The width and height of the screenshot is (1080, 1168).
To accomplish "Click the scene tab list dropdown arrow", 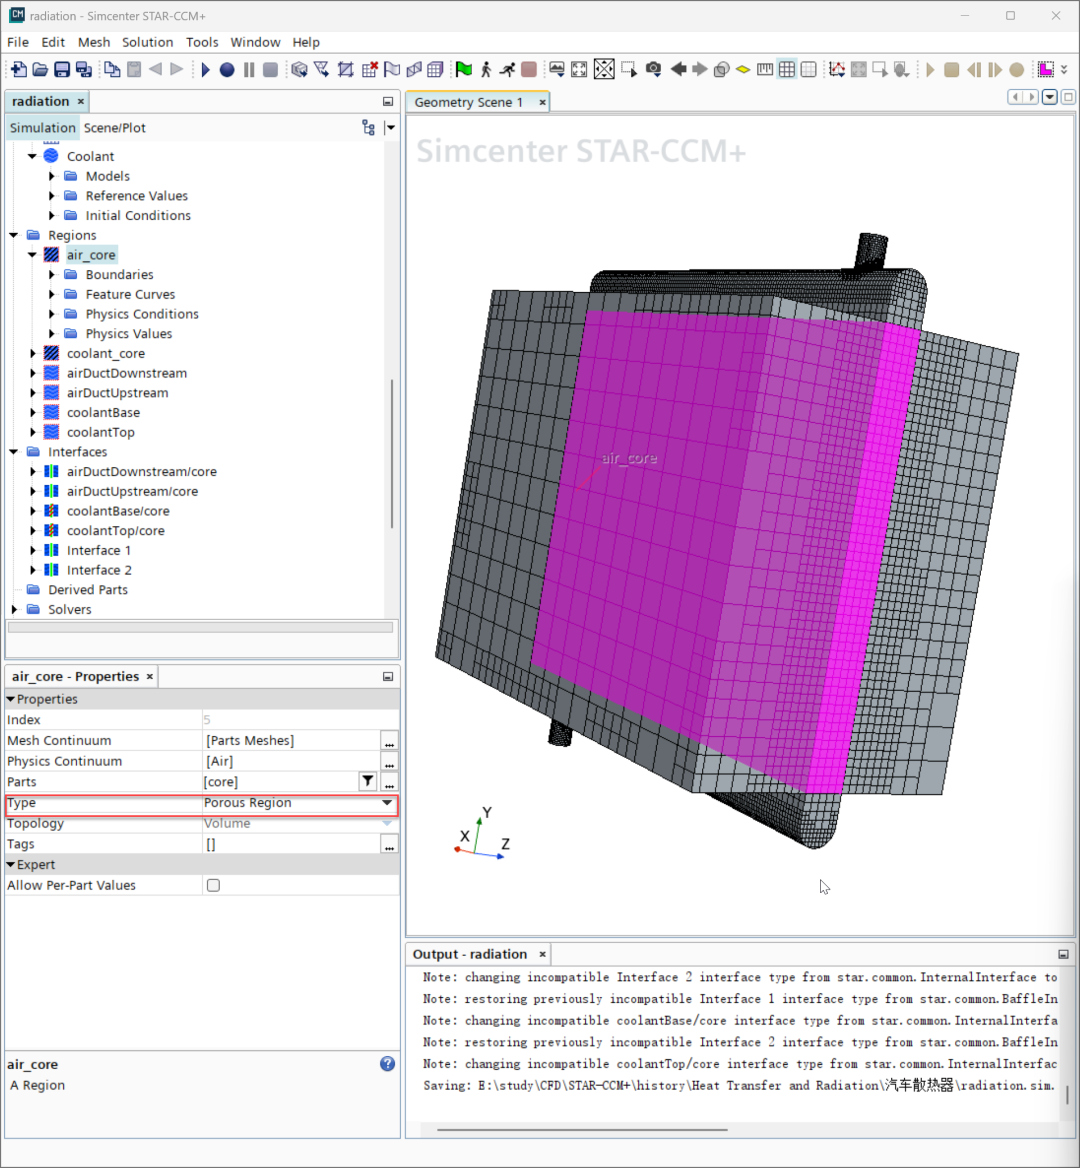I will (x=1049, y=97).
